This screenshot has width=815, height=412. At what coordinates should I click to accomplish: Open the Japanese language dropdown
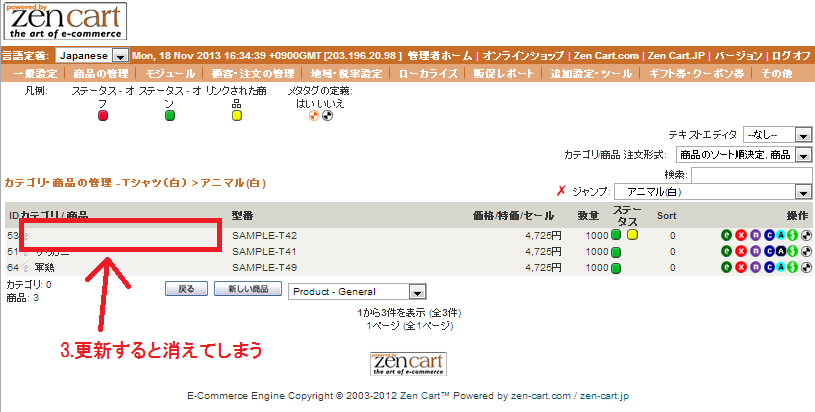tap(120, 56)
